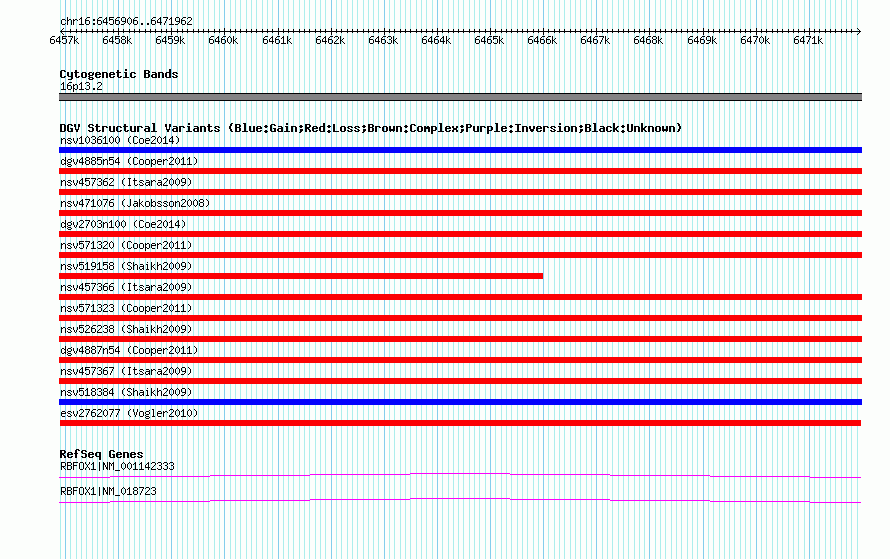Viewport: 890px width, 559px height.
Task: Click the 6468k ruler tick label
Action: [648, 40]
